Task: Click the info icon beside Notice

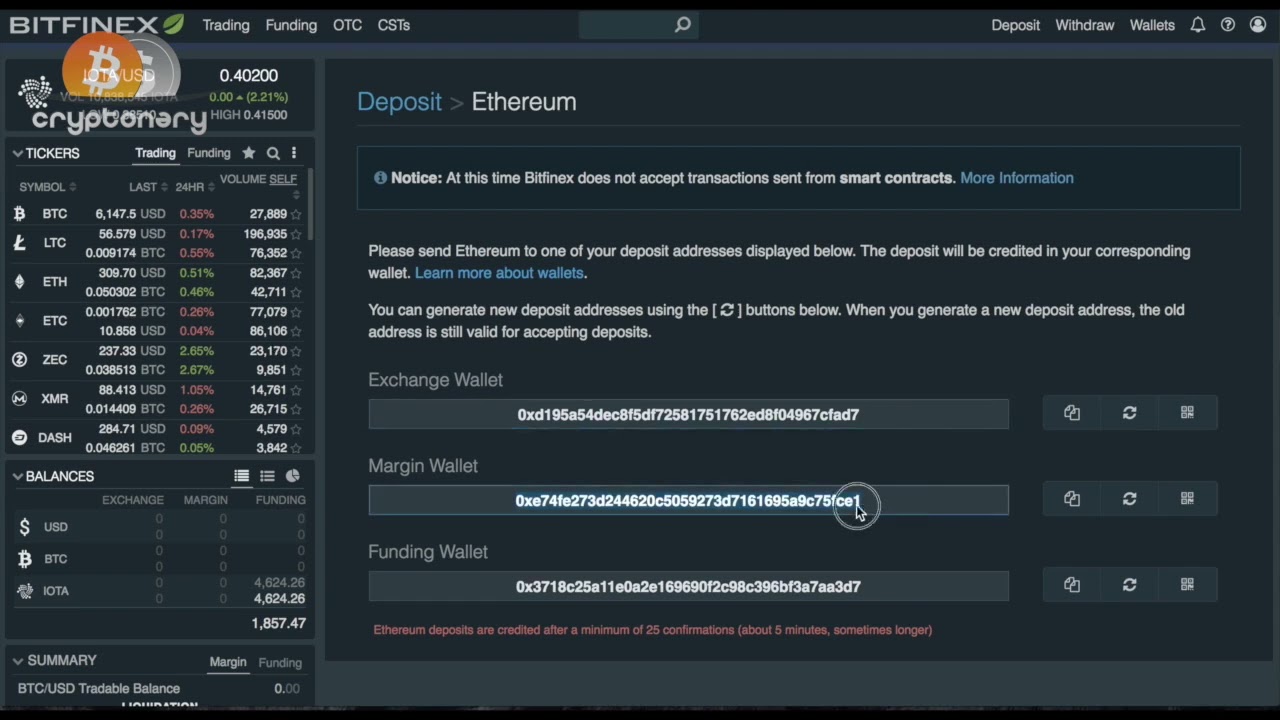Action: pos(380,178)
